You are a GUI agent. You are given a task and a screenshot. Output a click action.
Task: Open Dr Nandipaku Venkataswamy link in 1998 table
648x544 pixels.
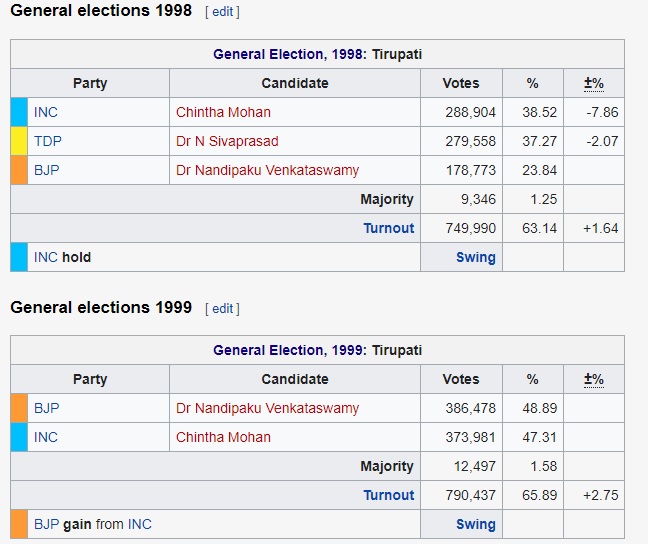tap(267, 170)
